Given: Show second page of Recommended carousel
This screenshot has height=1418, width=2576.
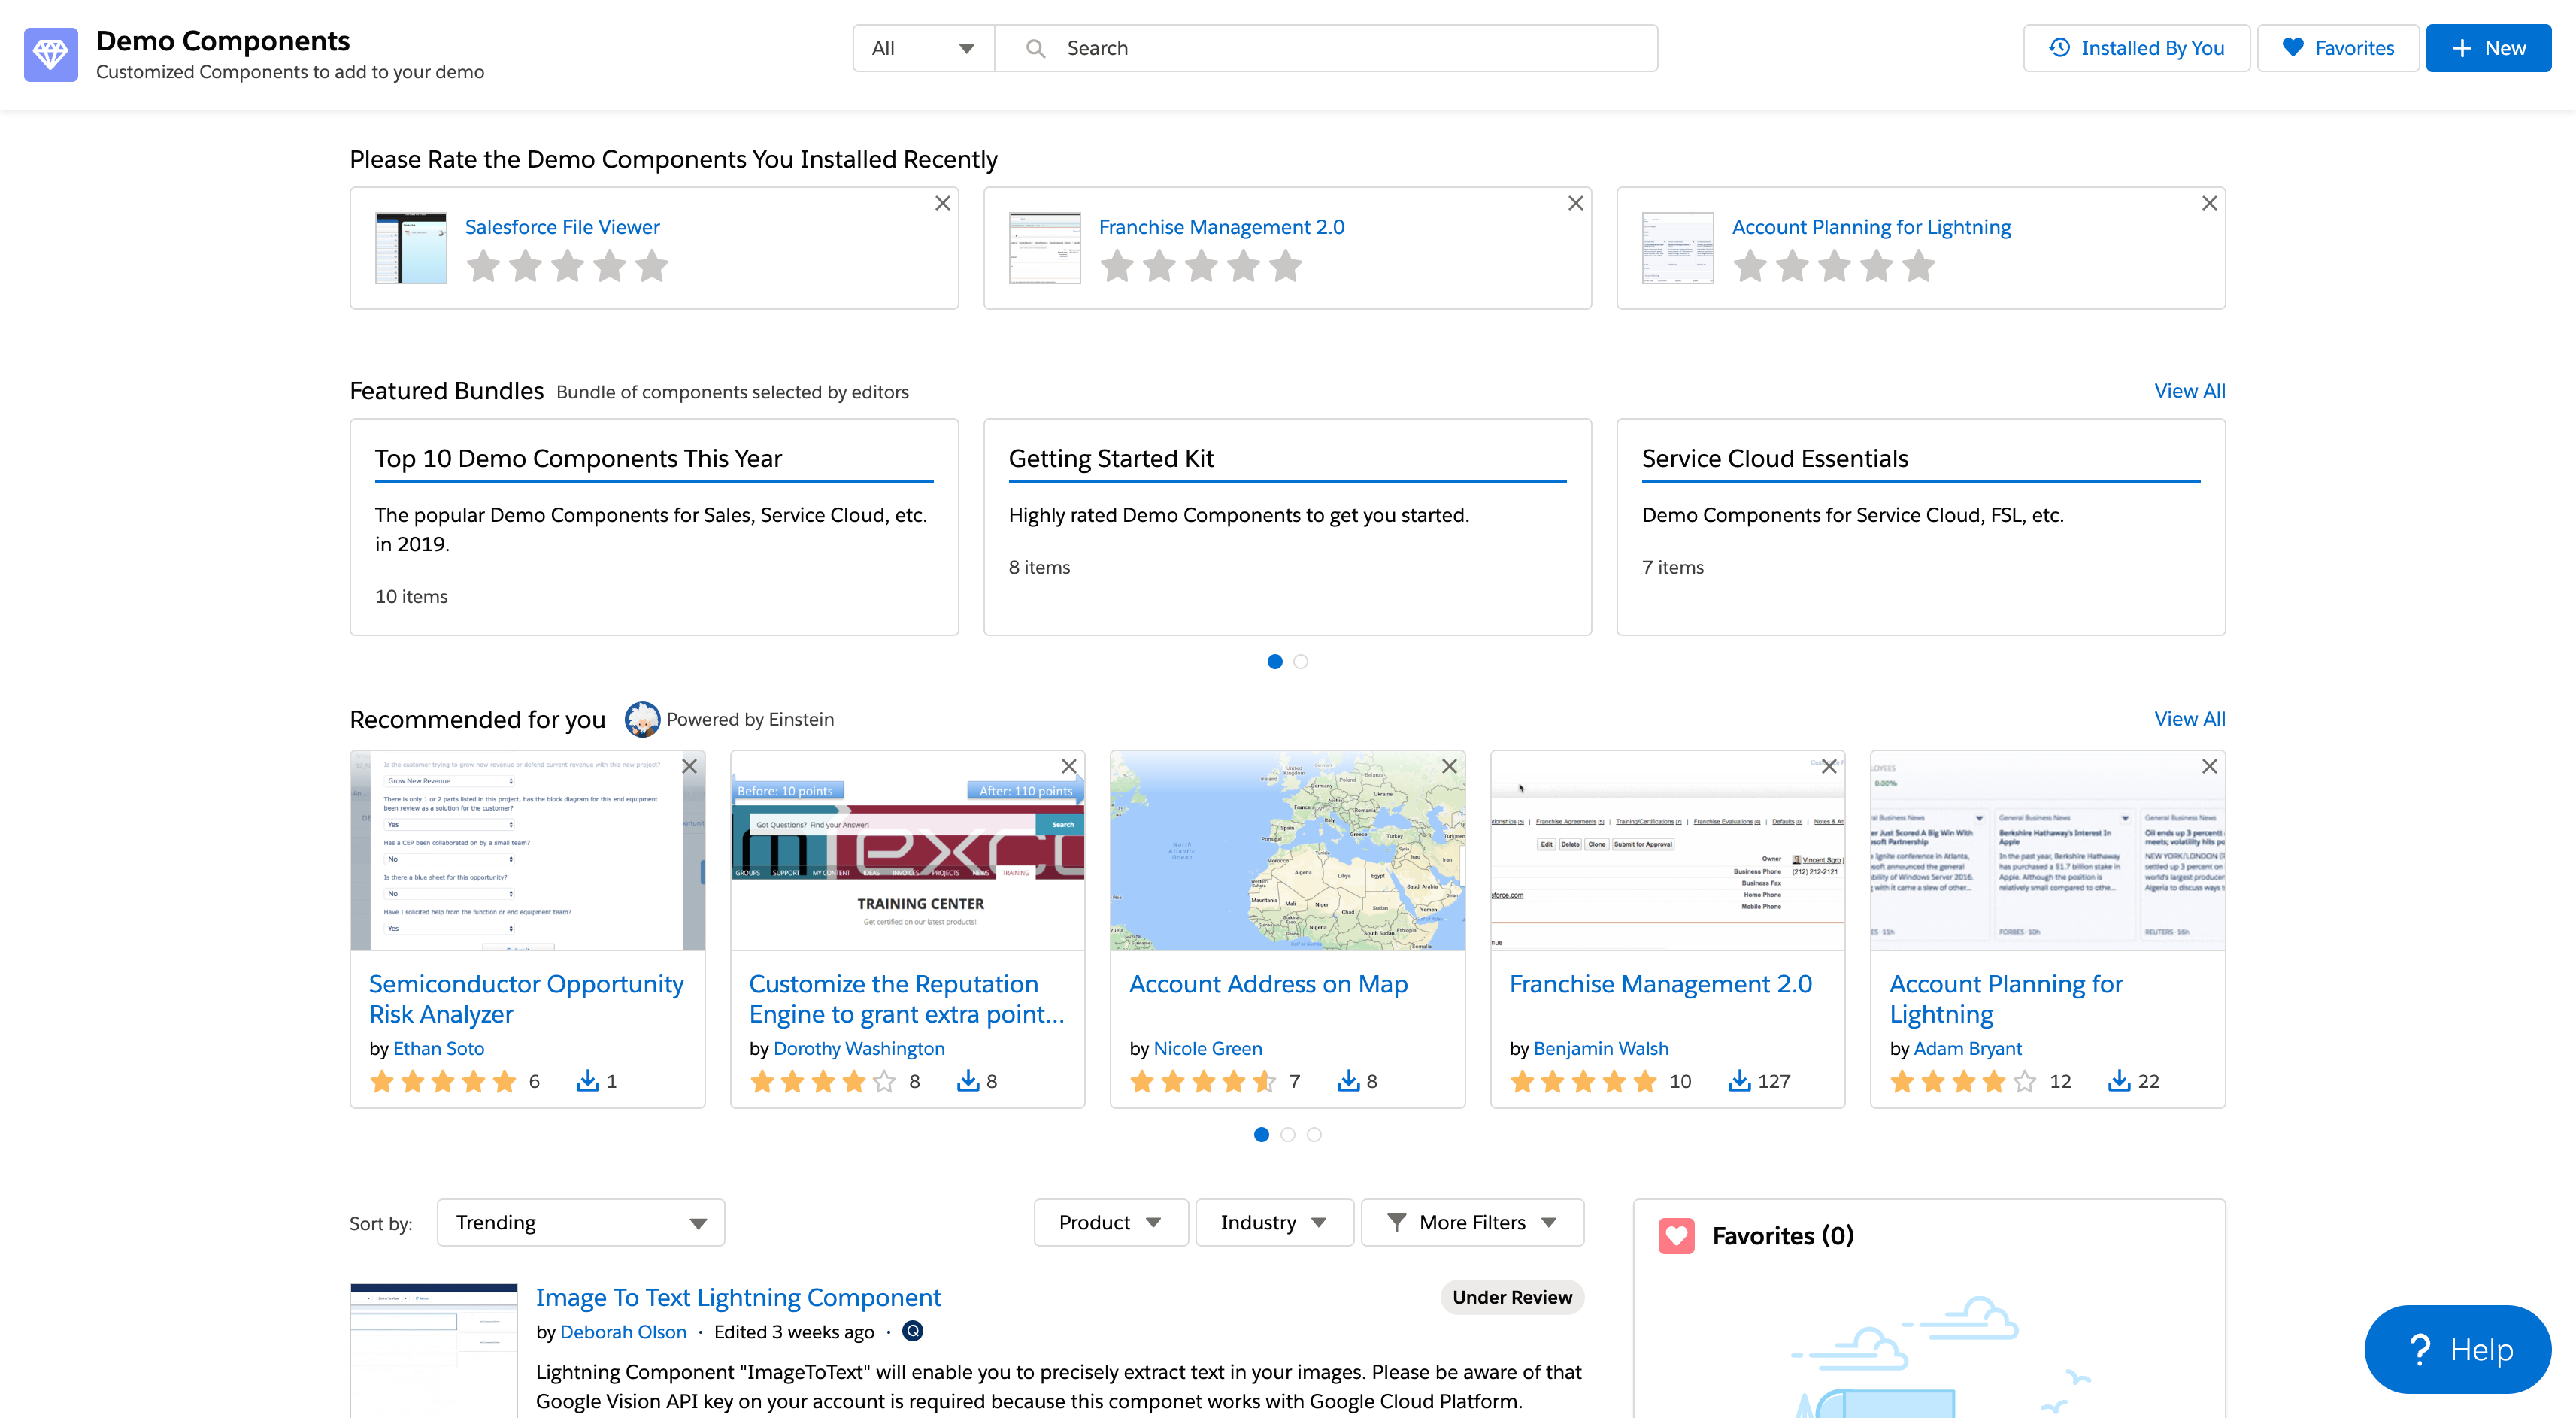Looking at the screenshot, I should point(1288,1134).
